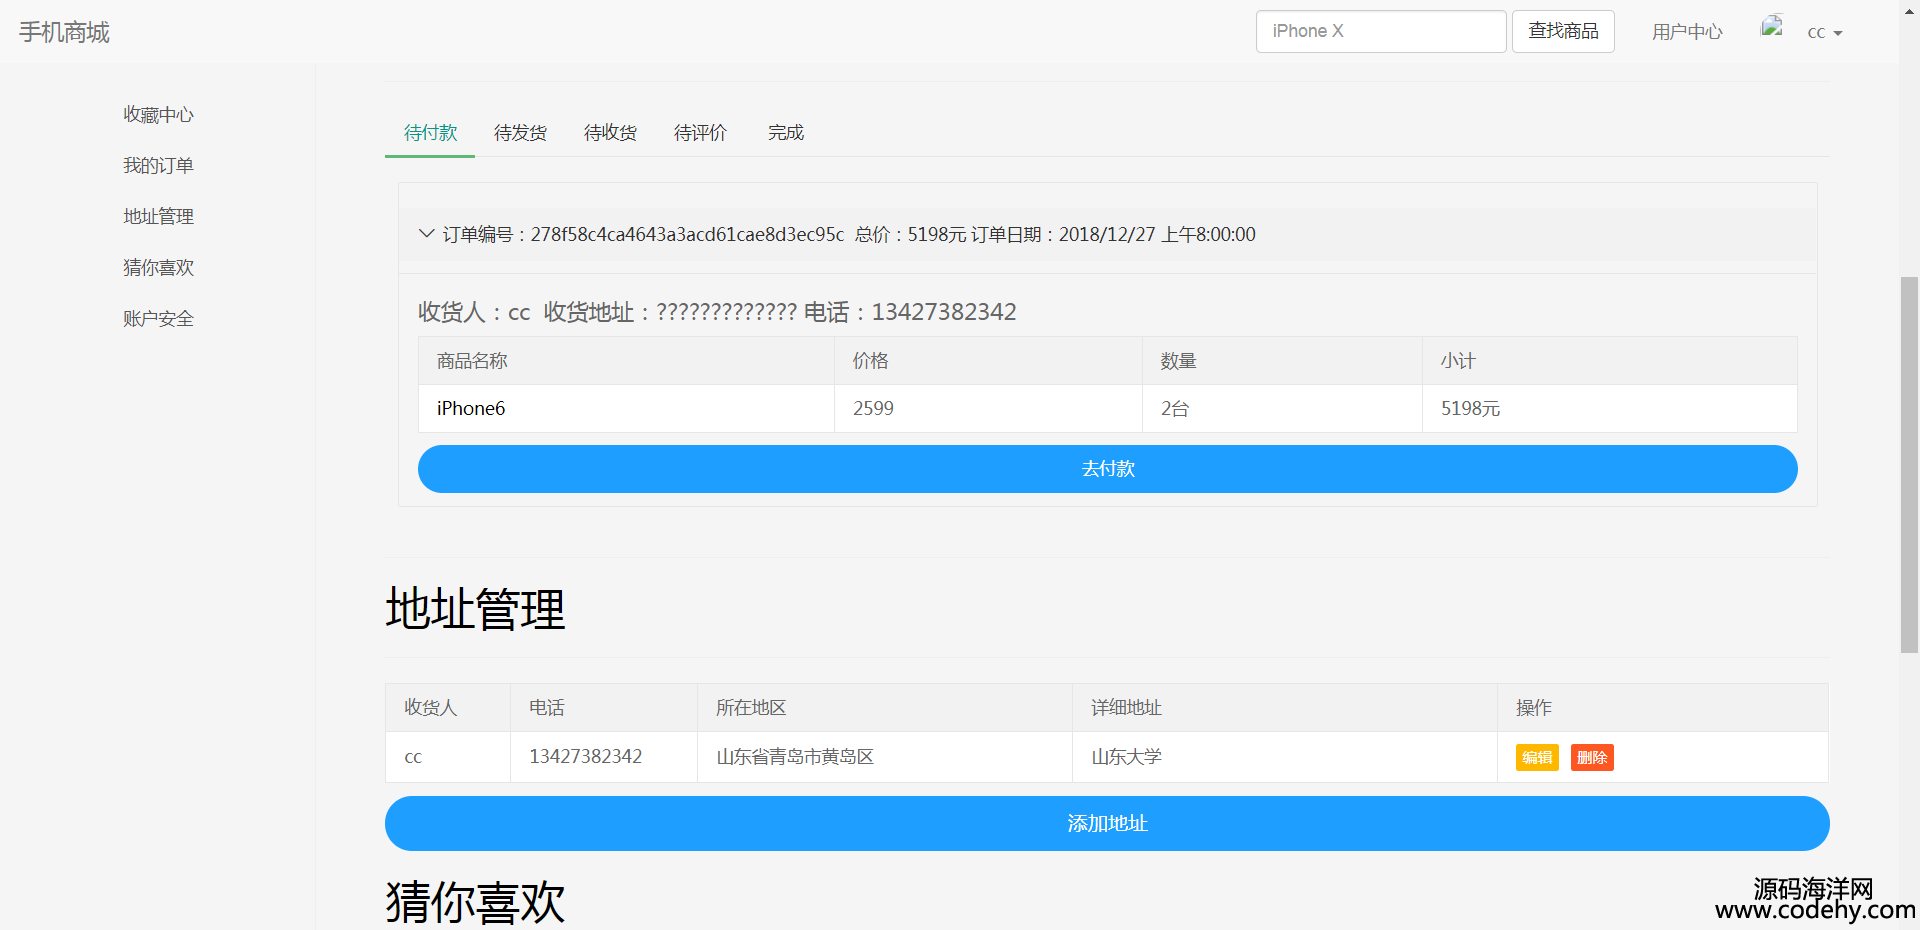This screenshot has height=930, width=1920.
Task: Open 猜你喜欢 from the sidebar
Action: click(x=158, y=268)
